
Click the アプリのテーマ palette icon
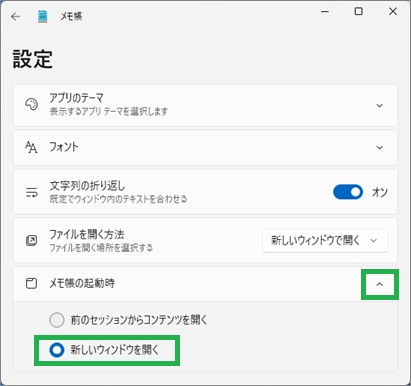31,104
